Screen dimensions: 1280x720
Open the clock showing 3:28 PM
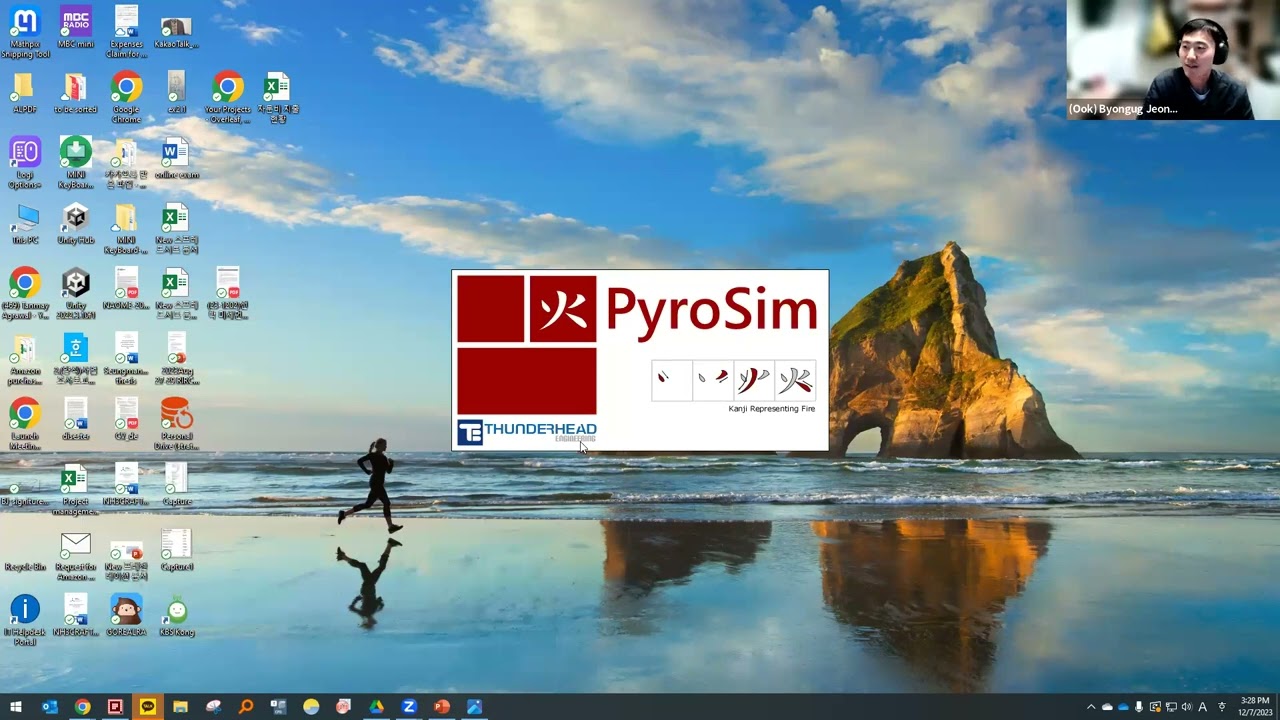click(x=1255, y=707)
